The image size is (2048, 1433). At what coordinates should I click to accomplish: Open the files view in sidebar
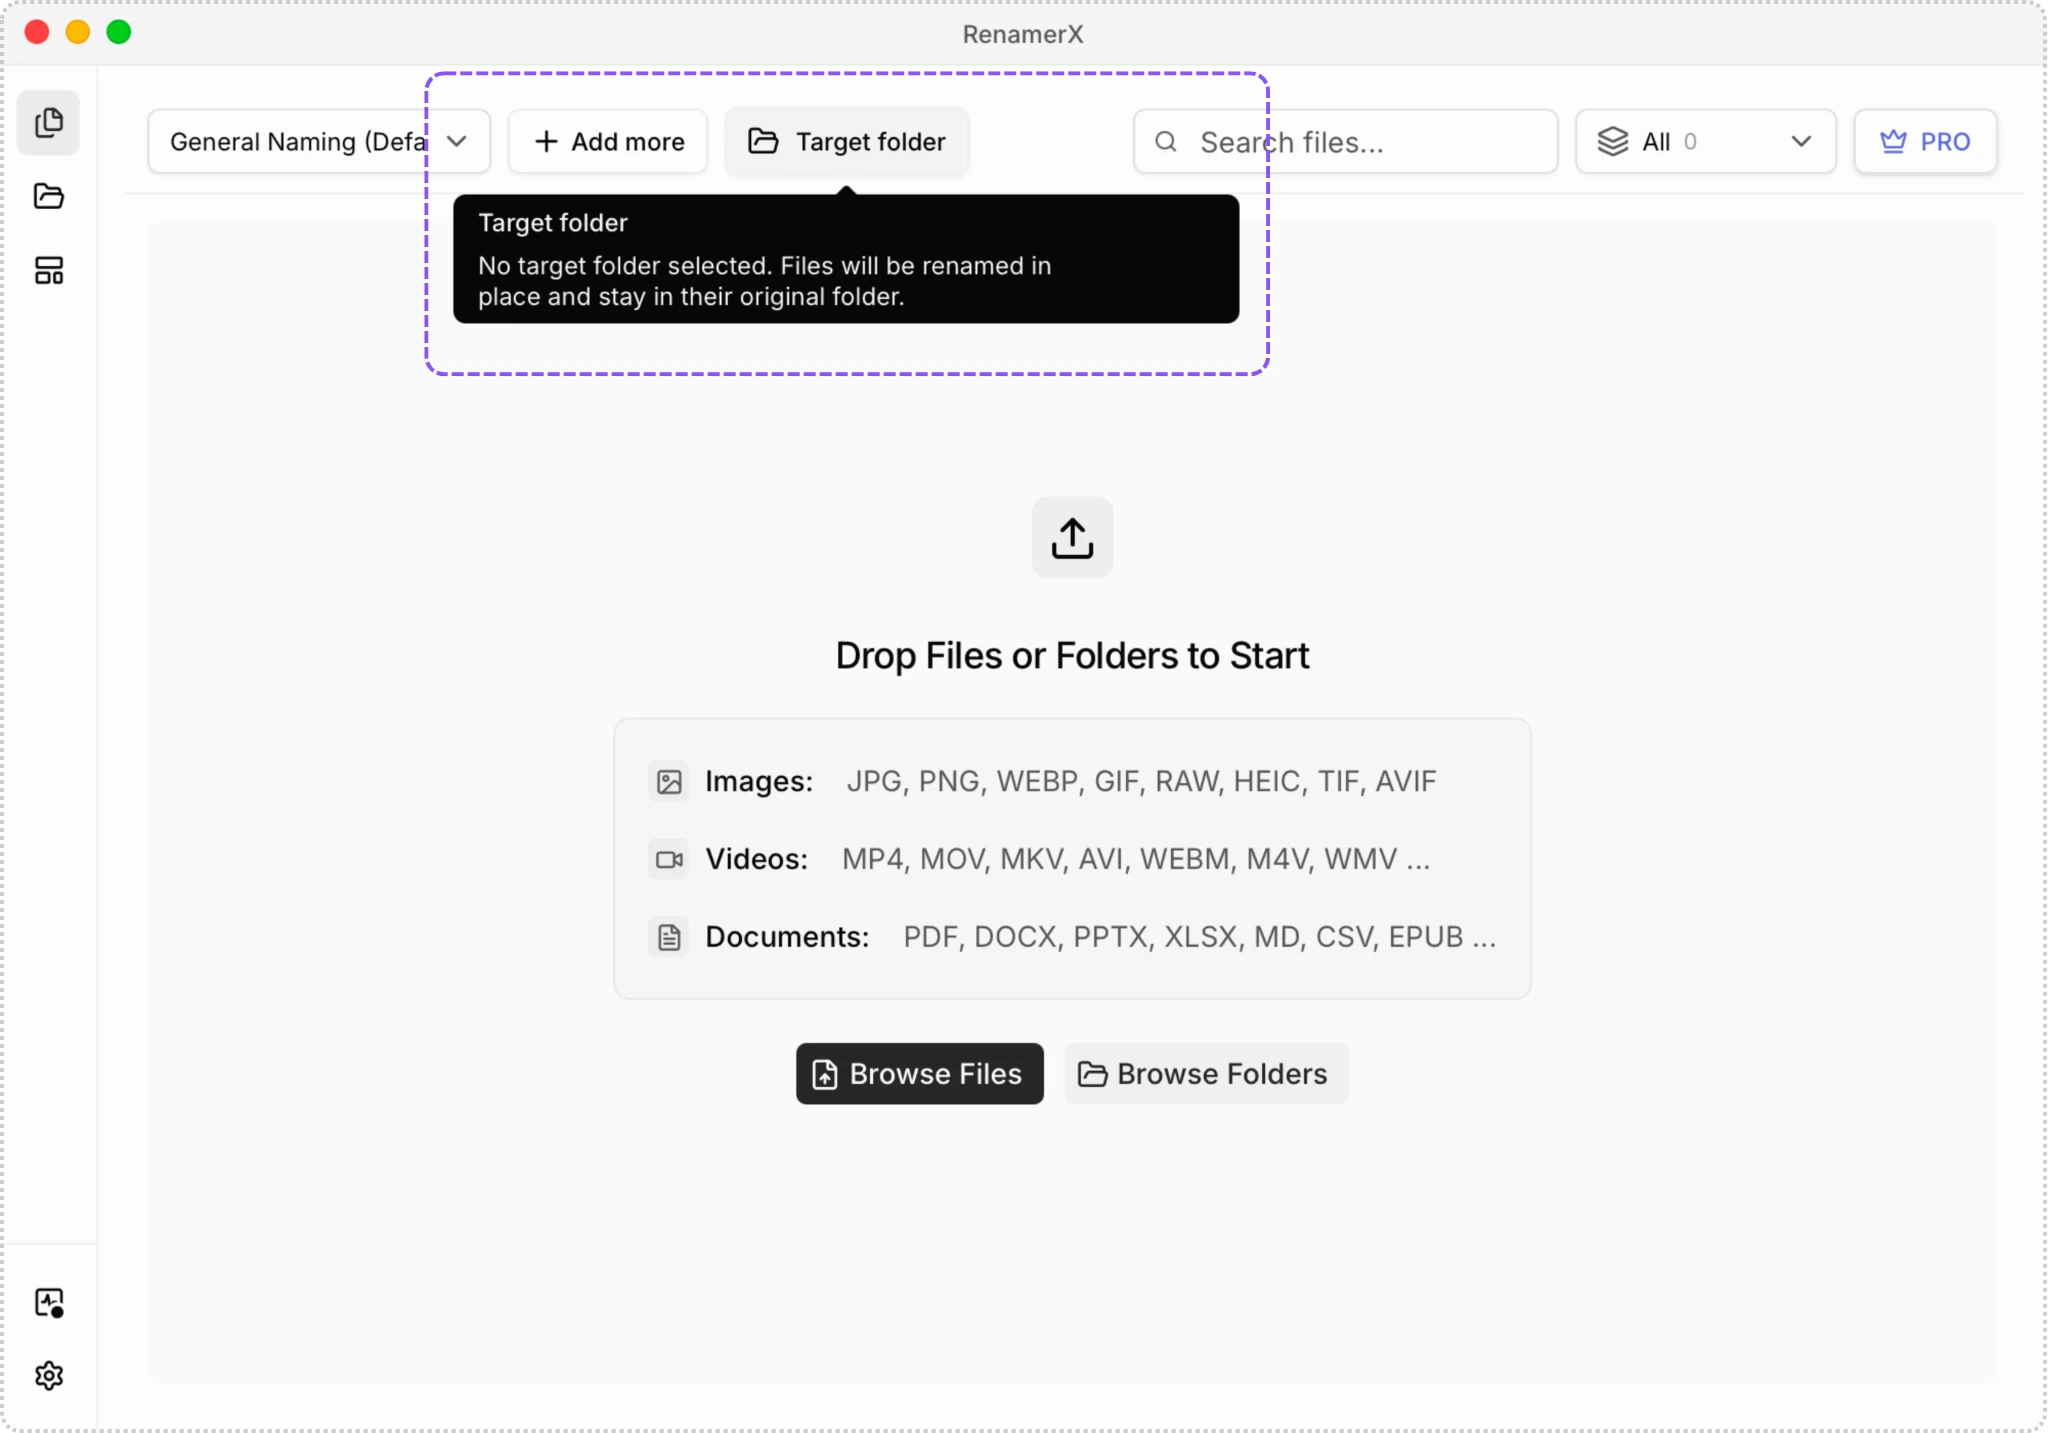[x=48, y=123]
